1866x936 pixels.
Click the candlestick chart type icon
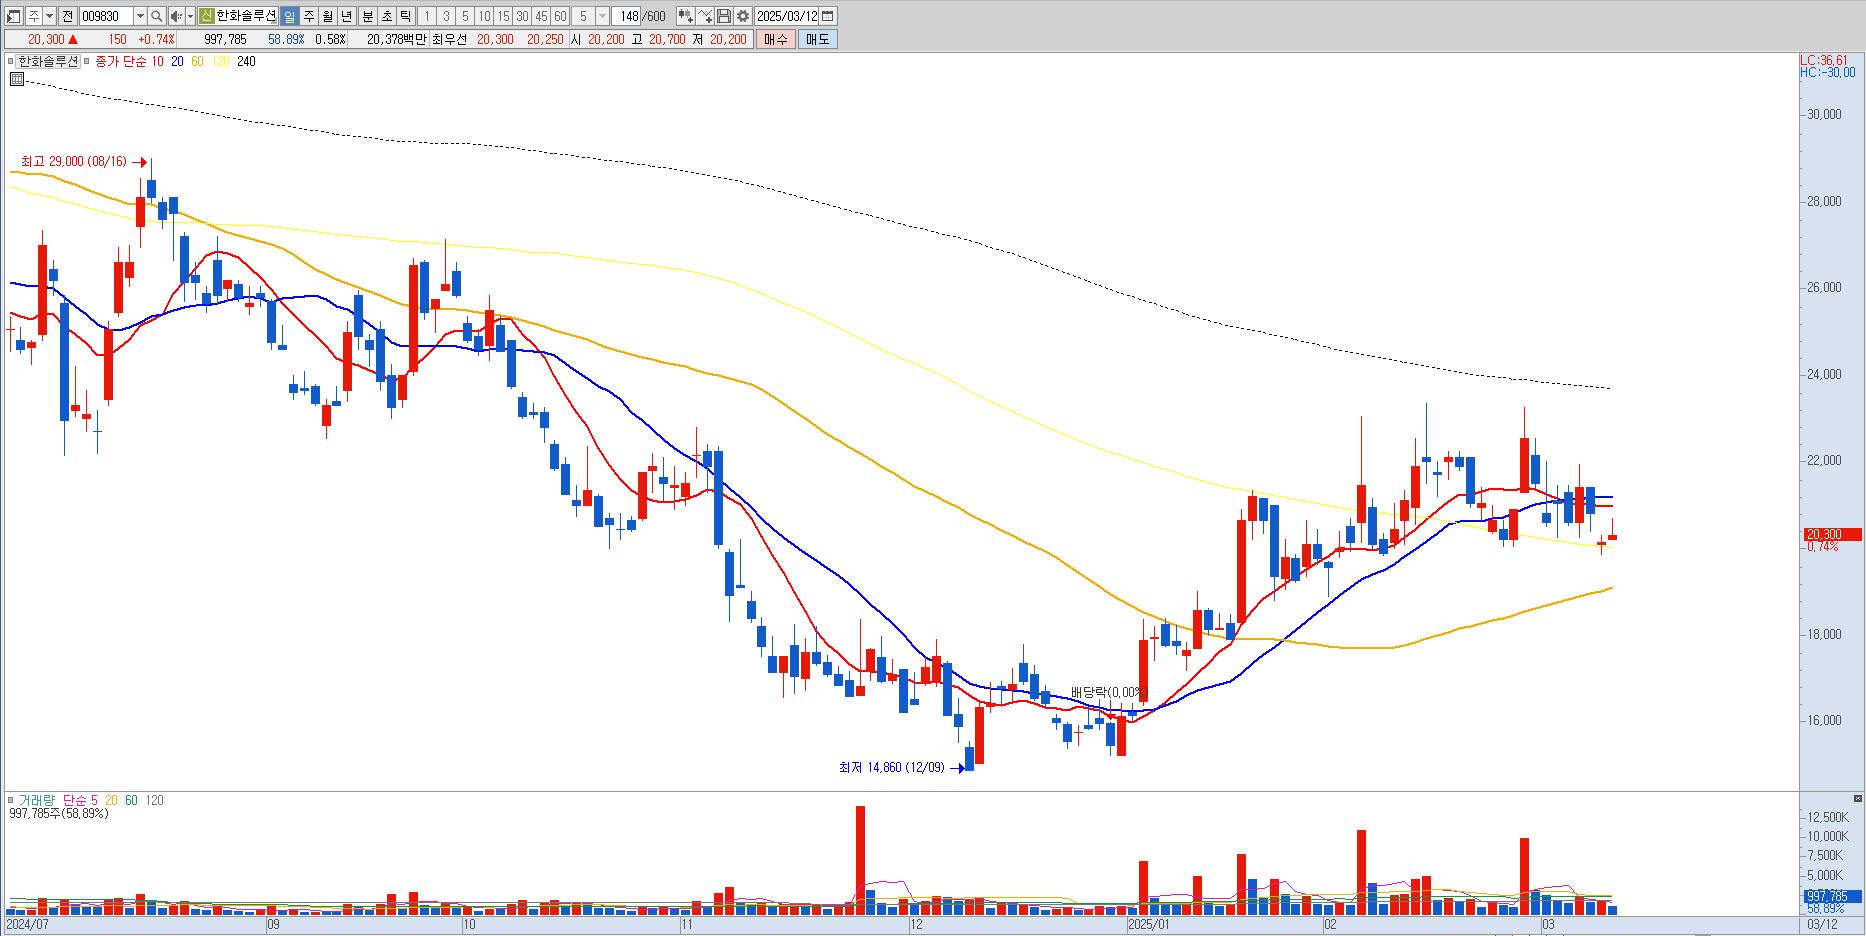[686, 16]
